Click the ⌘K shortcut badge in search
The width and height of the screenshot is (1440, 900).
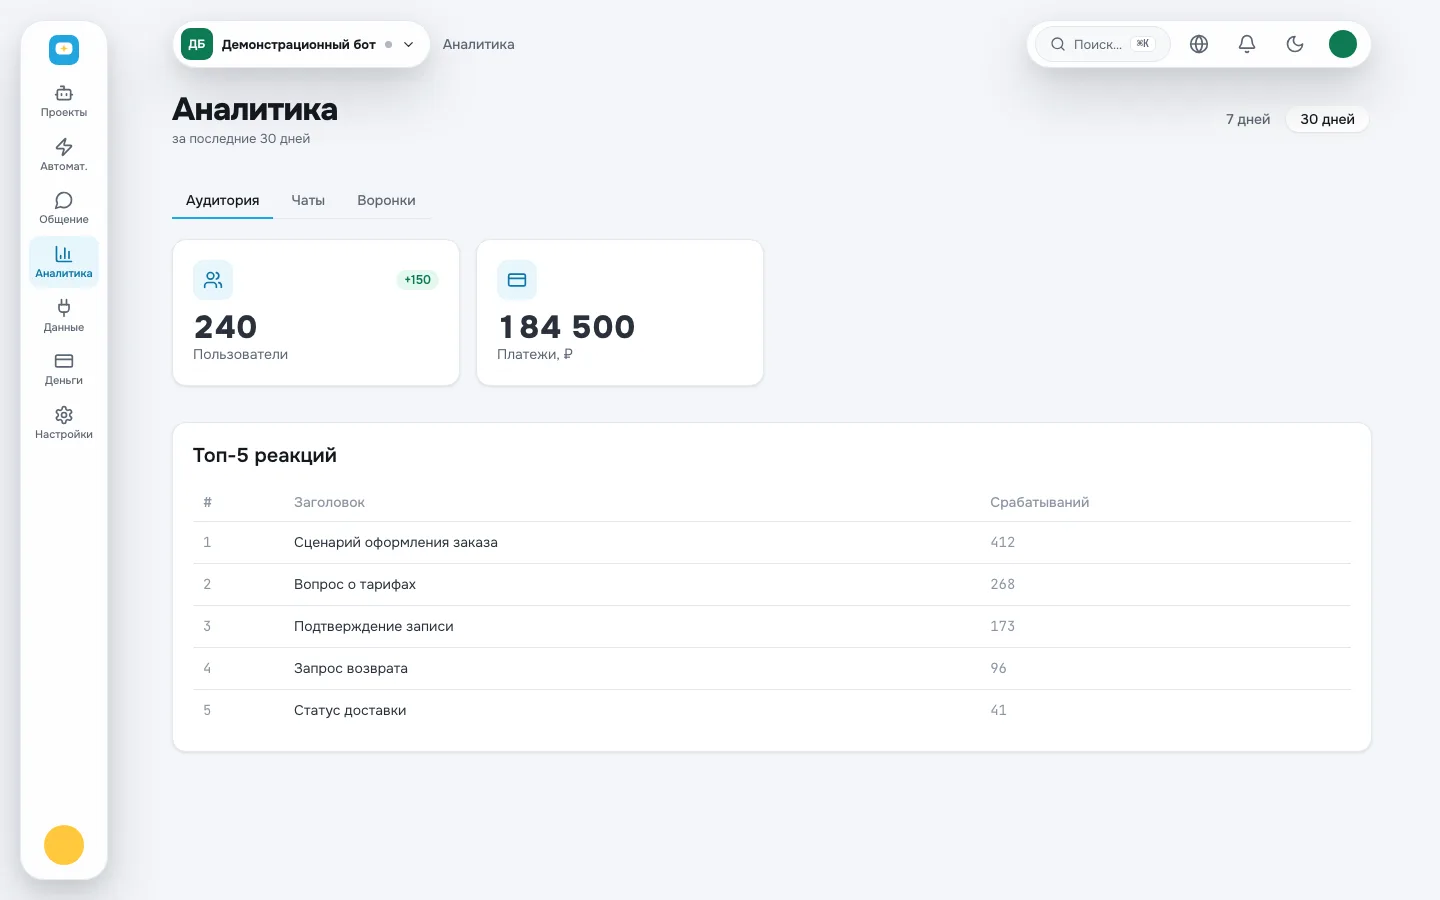point(1142,44)
